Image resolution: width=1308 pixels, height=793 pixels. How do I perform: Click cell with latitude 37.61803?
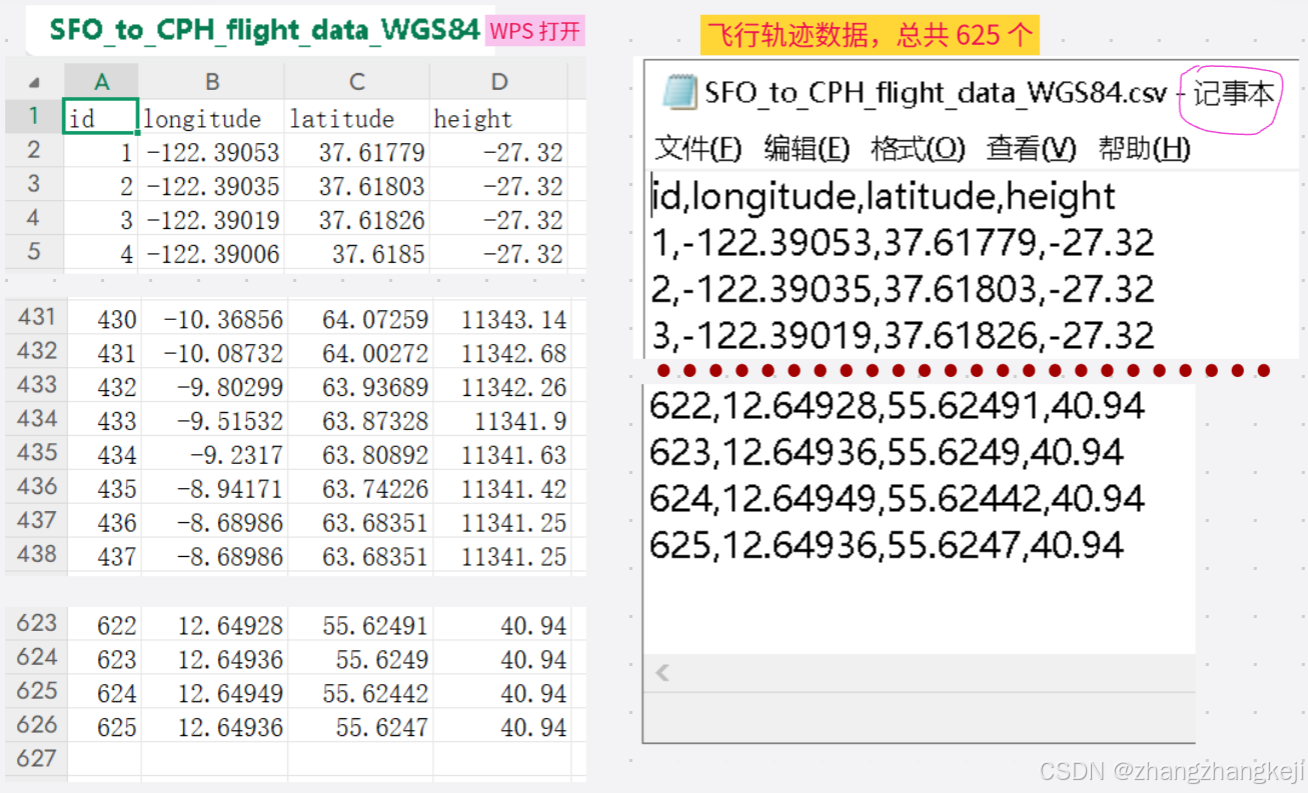tap(358, 186)
